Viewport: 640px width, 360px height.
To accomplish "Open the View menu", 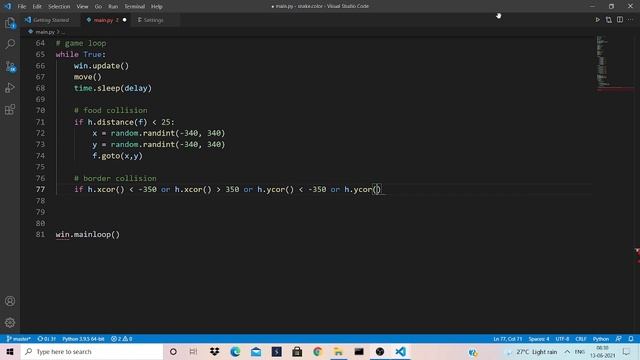I will (82, 7).
